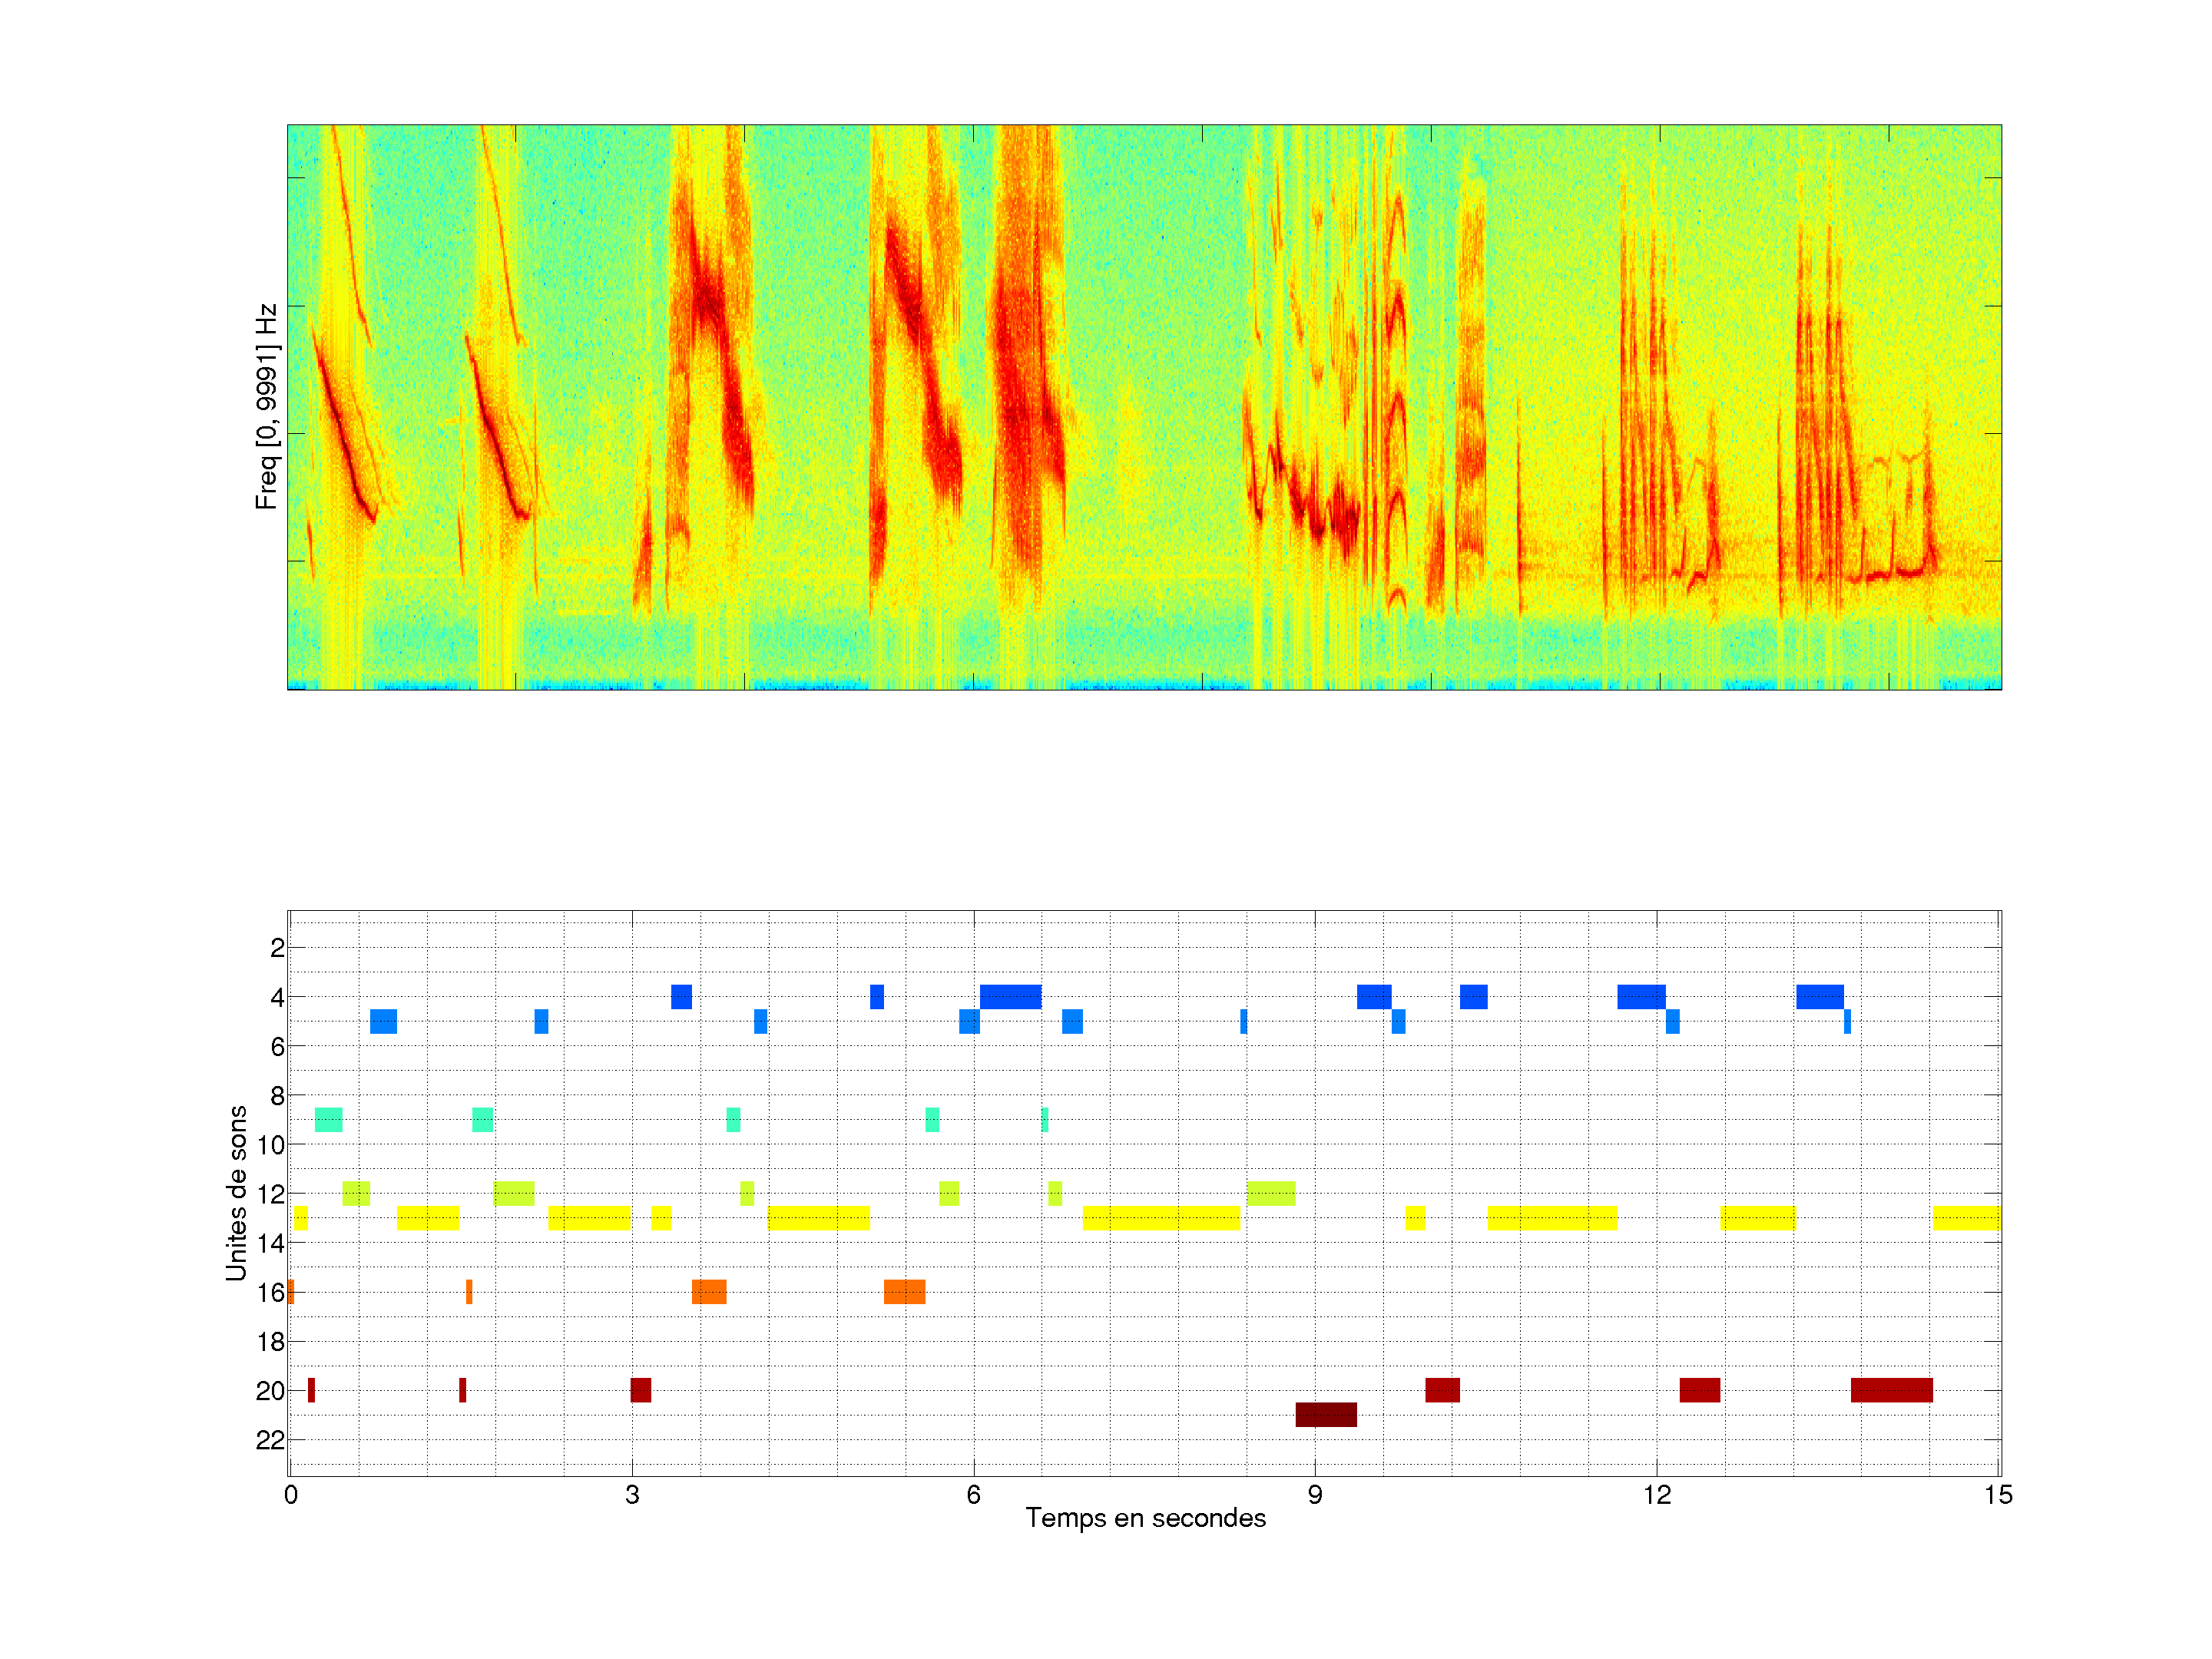
Task: Select the longest yellow block on row 13
Action: tap(1161, 1217)
